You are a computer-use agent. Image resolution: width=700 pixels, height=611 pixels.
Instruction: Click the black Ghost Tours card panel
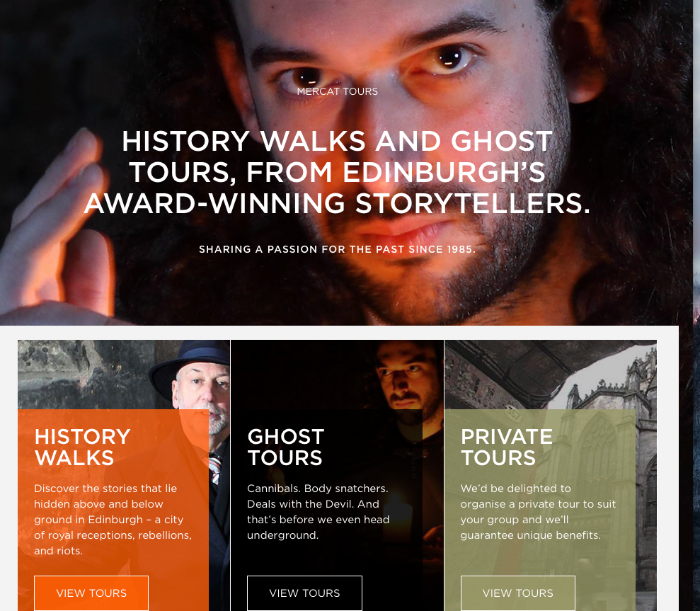click(327, 510)
